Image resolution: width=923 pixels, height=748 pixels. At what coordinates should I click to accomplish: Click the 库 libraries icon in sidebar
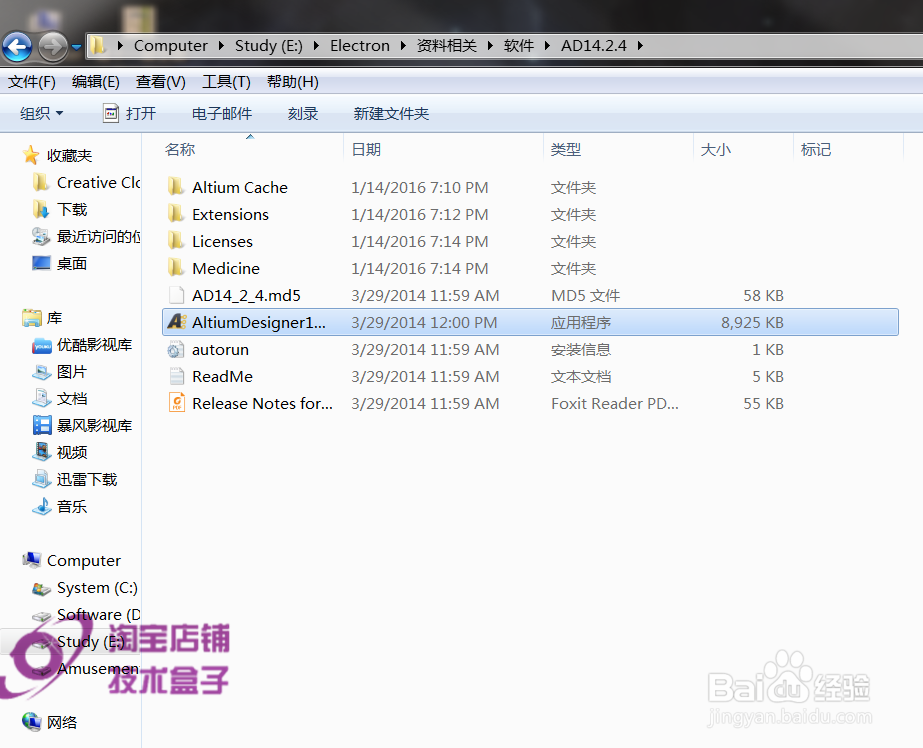(32, 318)
